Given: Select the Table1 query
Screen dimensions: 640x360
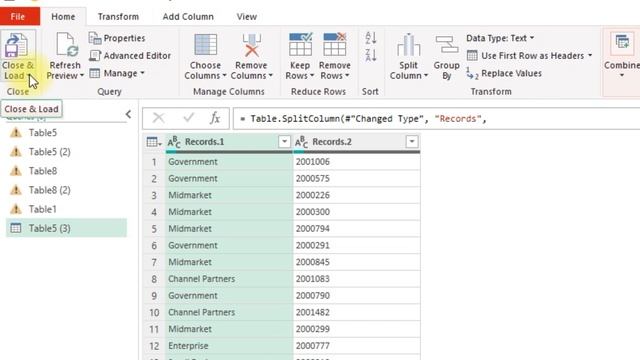Looking at the screenshot, I should point(66,209).
